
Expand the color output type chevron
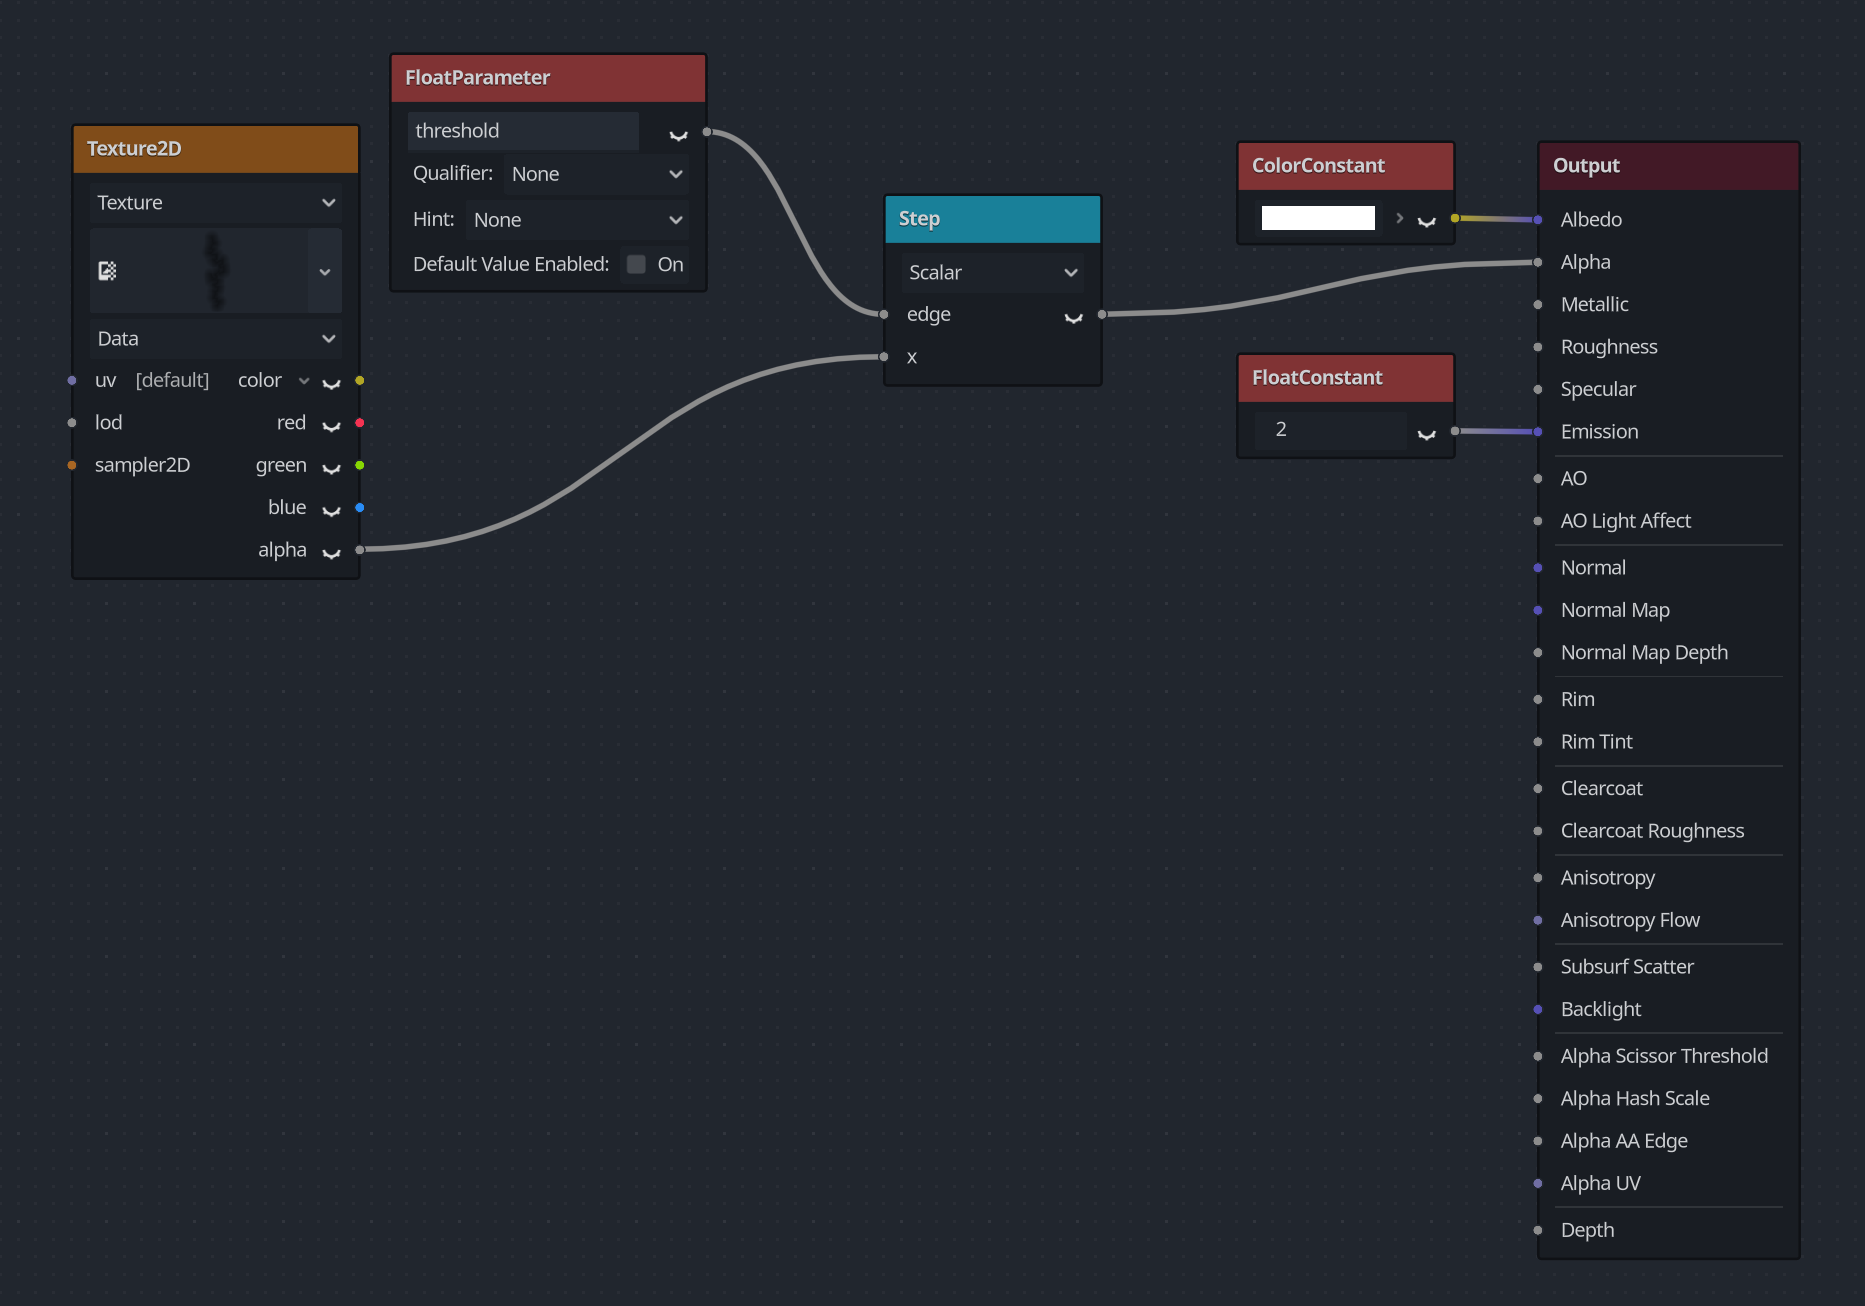pyautogui.click(x=304, y=381)
